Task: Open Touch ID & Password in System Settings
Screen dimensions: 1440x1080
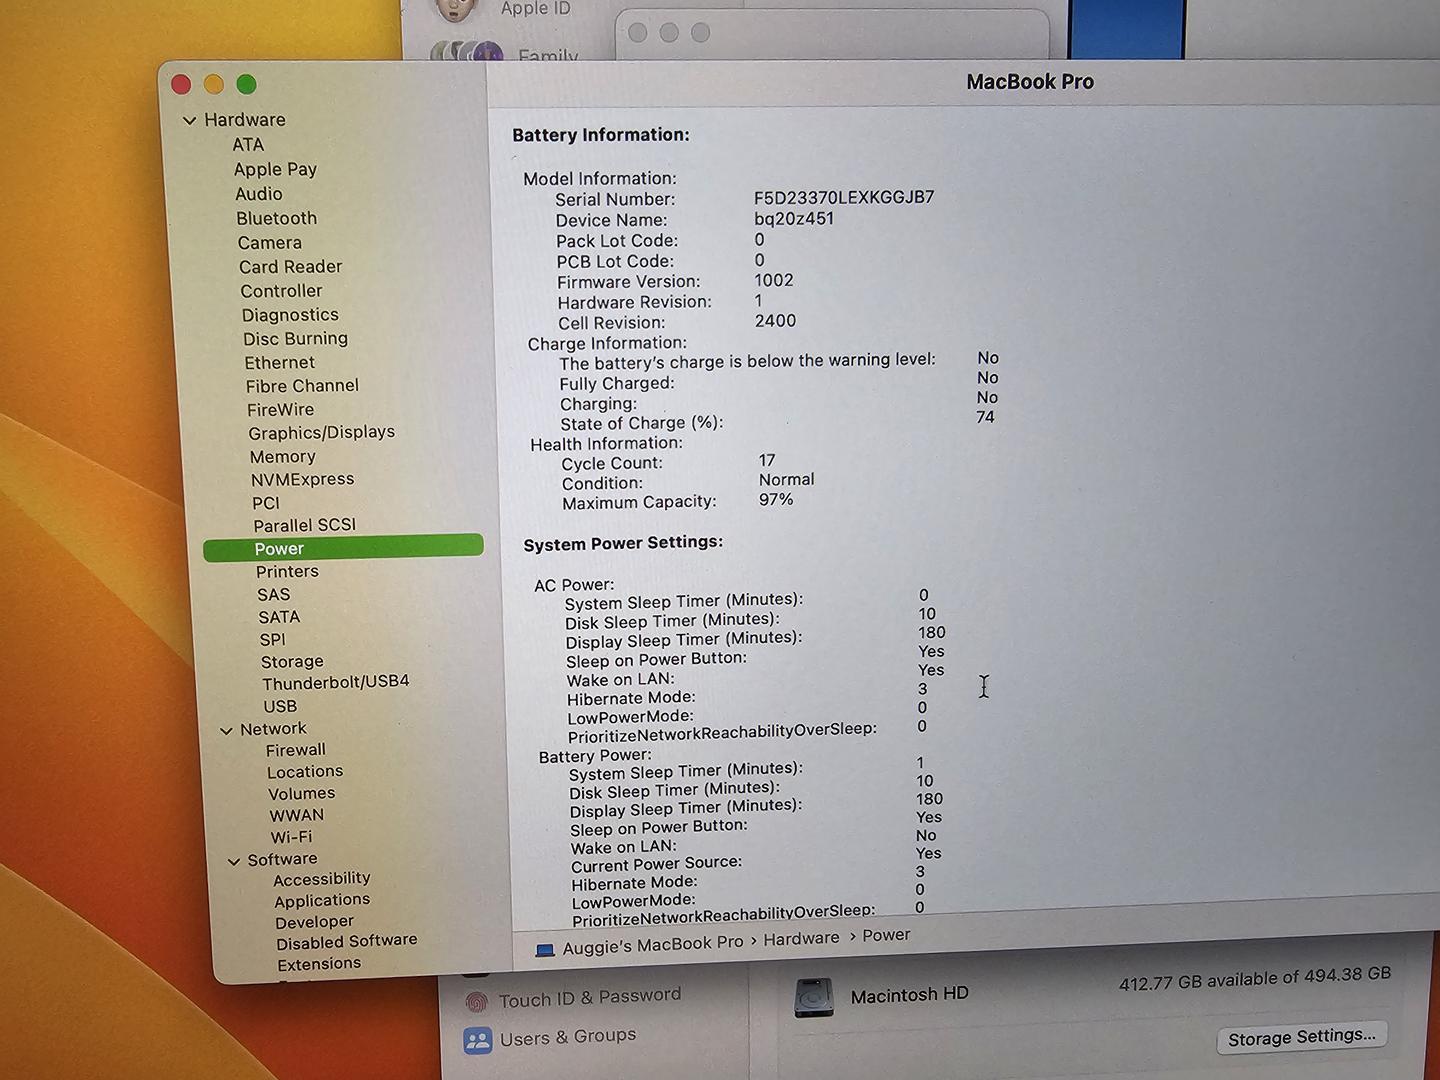Action: click(x=590, y=997)
